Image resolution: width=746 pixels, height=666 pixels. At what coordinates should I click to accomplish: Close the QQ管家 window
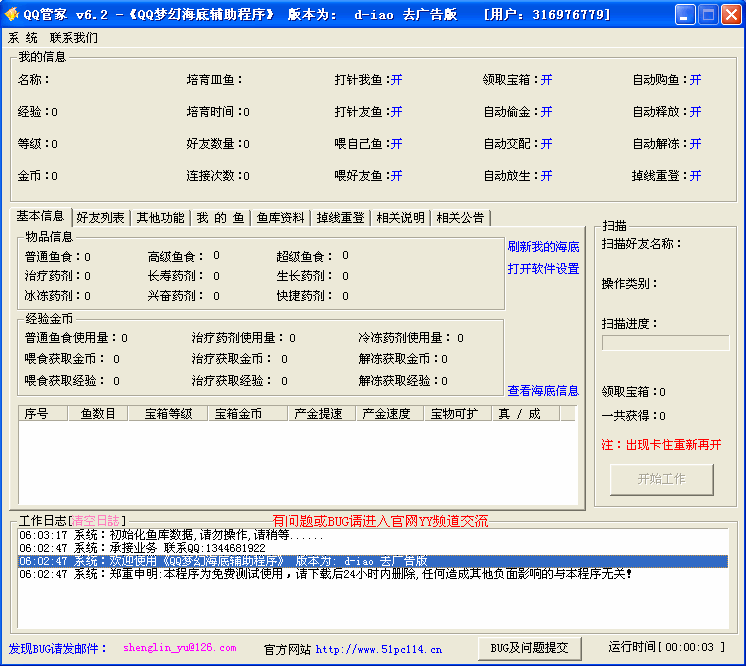[x=731, y=15]
